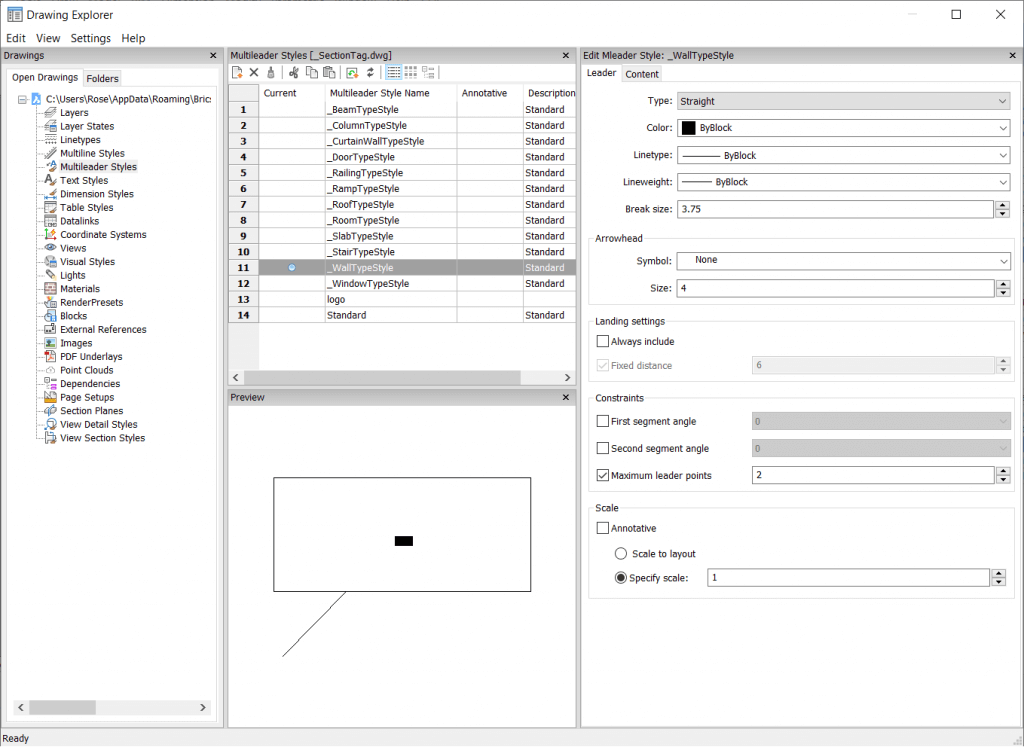Image resolution: width=1024 pixels, height=747 pixels.
Task: Close the Multileader Styles panel
Action: tap(566, 56)
